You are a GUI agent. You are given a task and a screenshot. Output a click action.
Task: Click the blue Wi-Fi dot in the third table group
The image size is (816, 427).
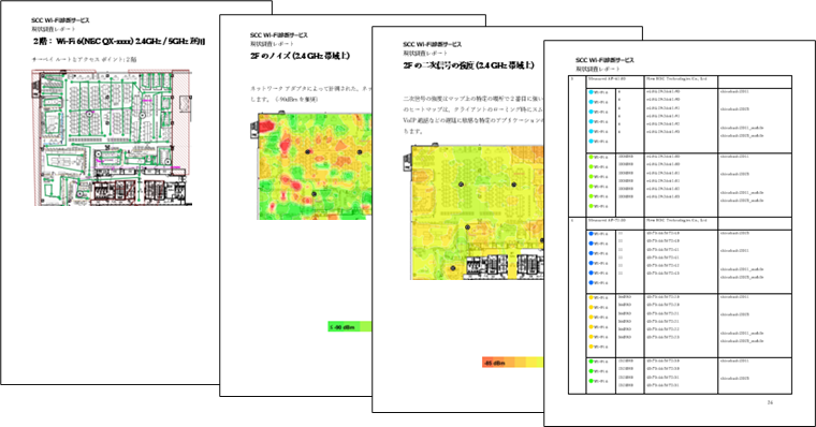click(591, 235)
